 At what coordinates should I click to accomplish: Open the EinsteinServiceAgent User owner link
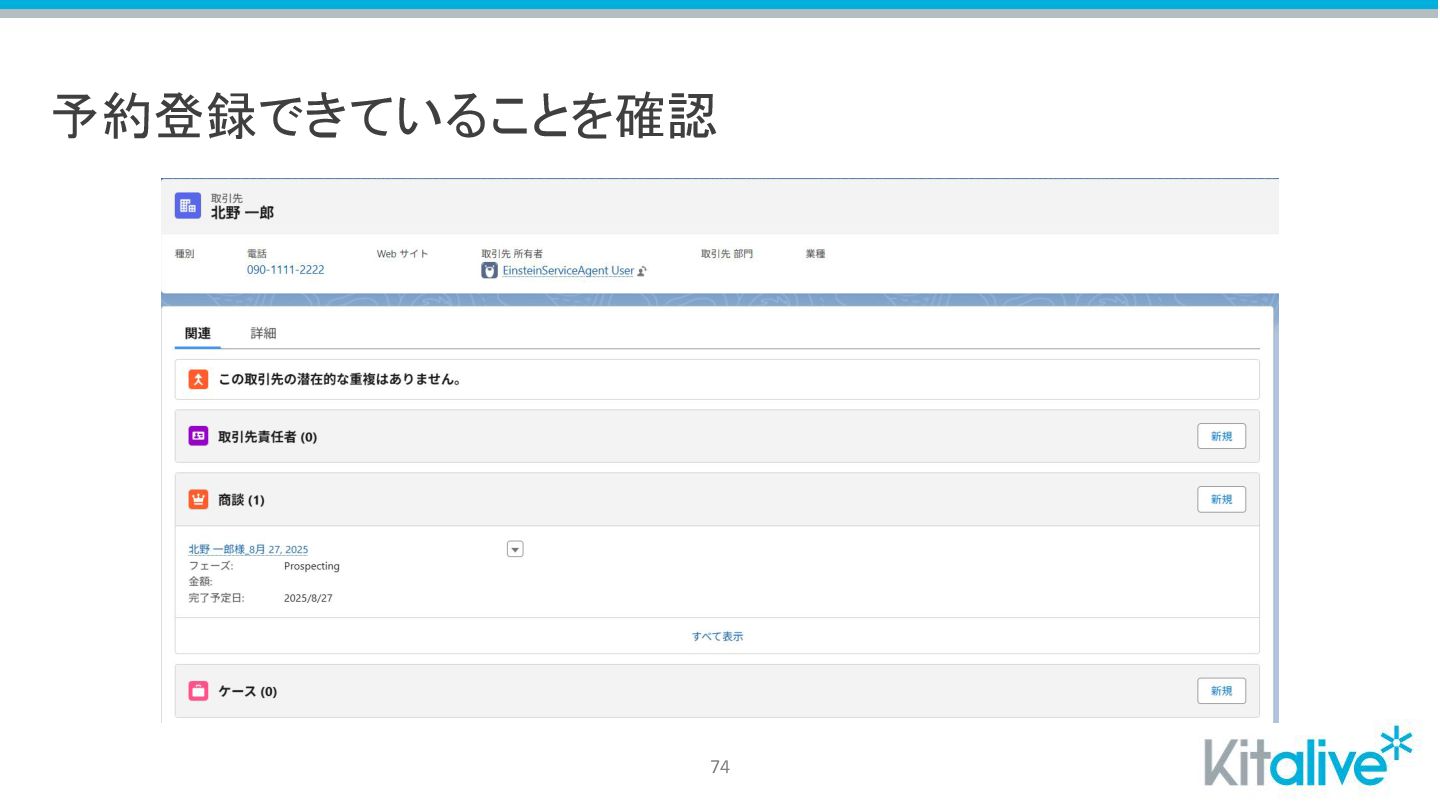pyautogui.click(x=567, y=271)
